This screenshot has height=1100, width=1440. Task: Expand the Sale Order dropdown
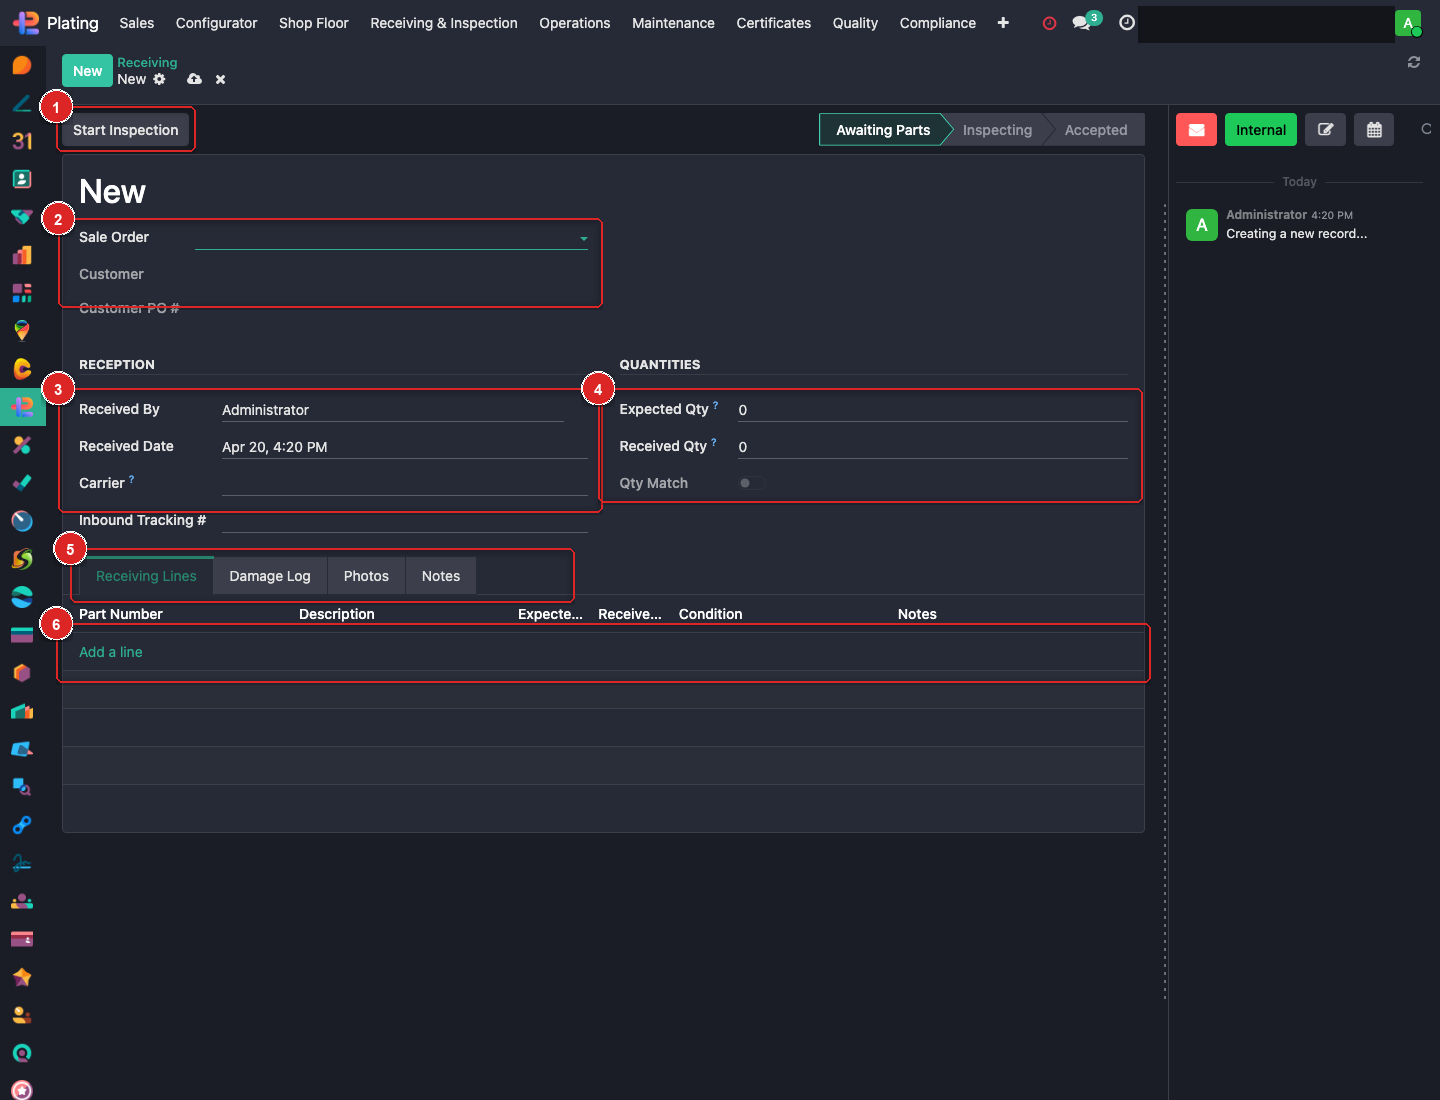pos(583,238)
